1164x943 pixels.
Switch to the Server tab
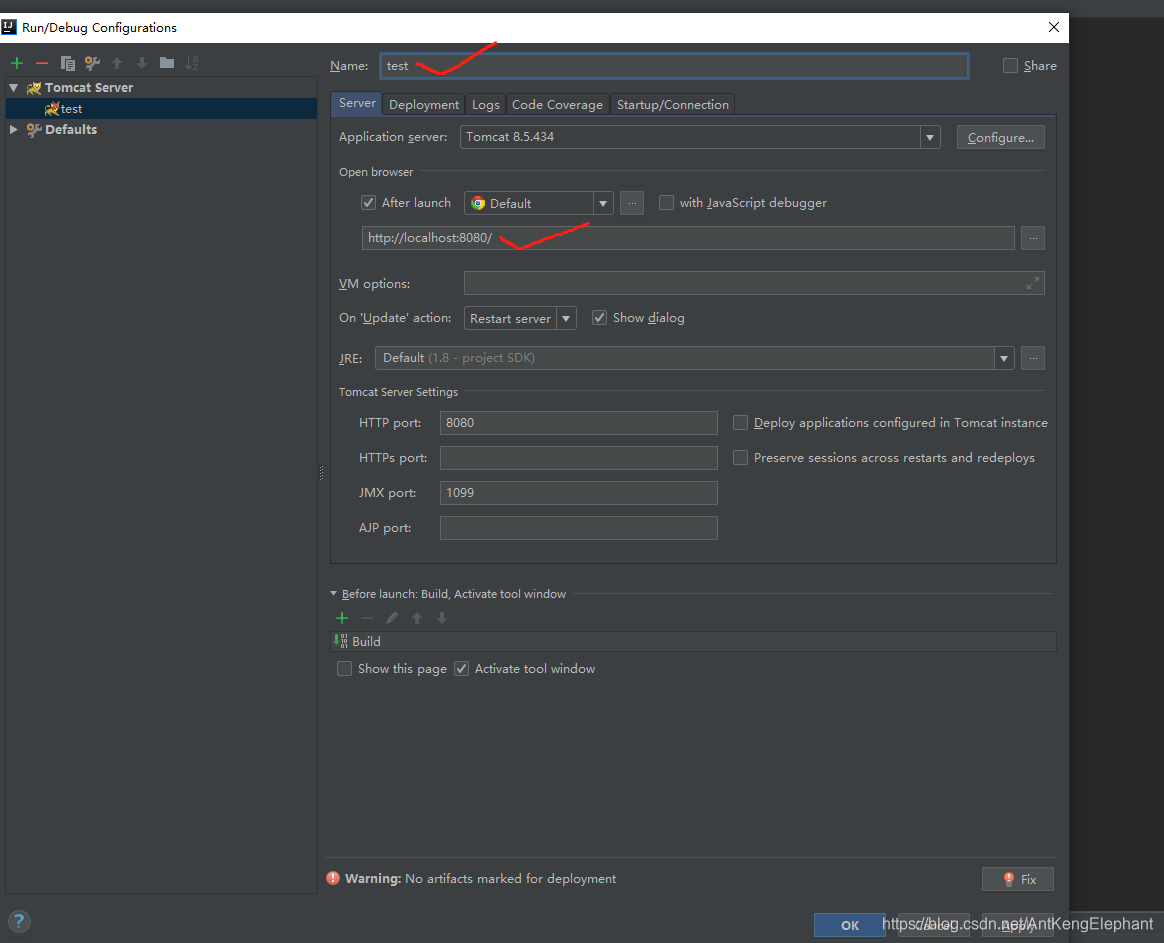[x=356, y=103]
